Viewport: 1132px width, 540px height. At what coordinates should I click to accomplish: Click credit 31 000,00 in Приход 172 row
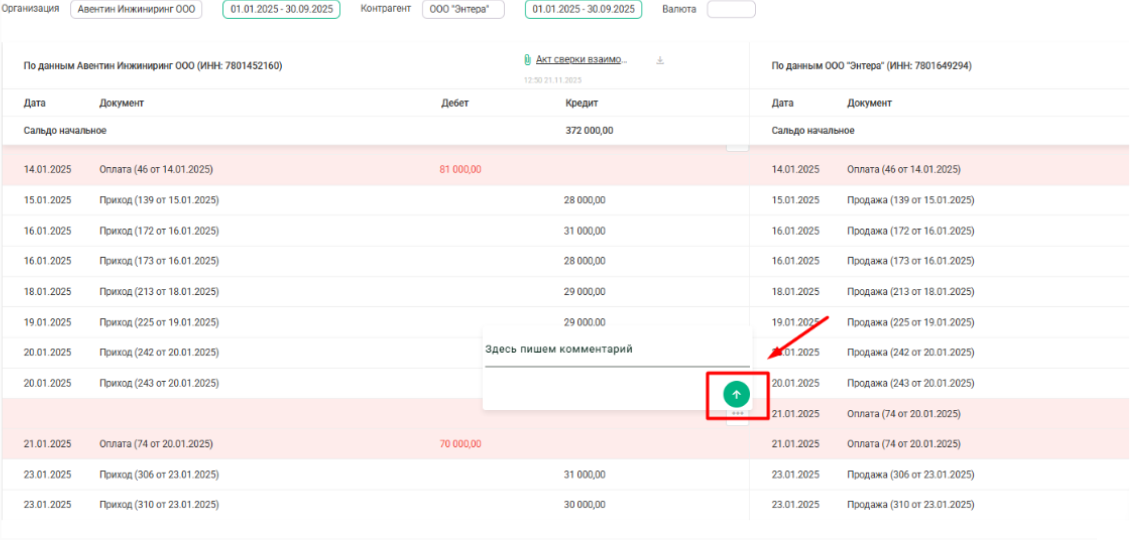tap(584, 231)
